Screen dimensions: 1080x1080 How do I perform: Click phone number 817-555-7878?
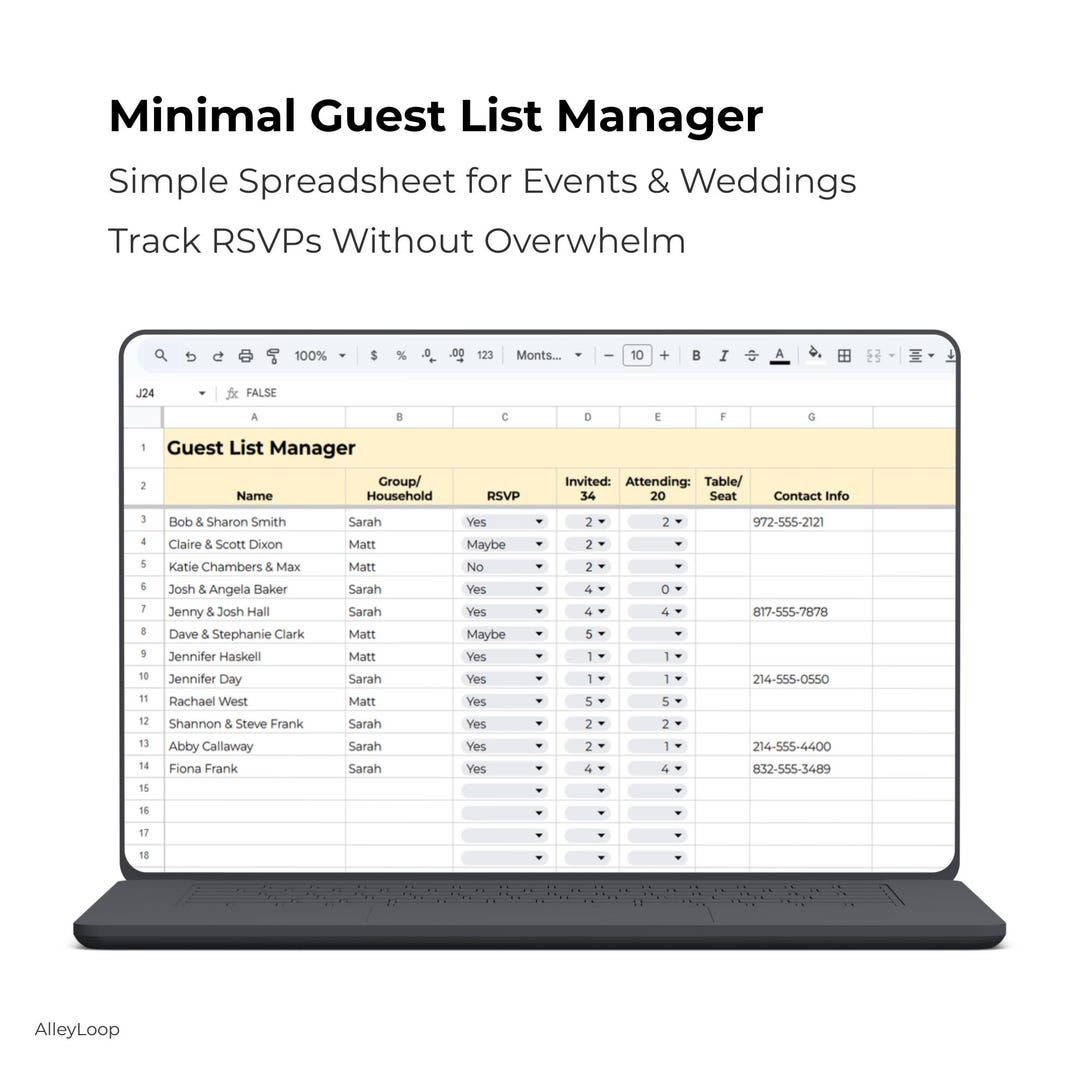(x=790, y=612)
